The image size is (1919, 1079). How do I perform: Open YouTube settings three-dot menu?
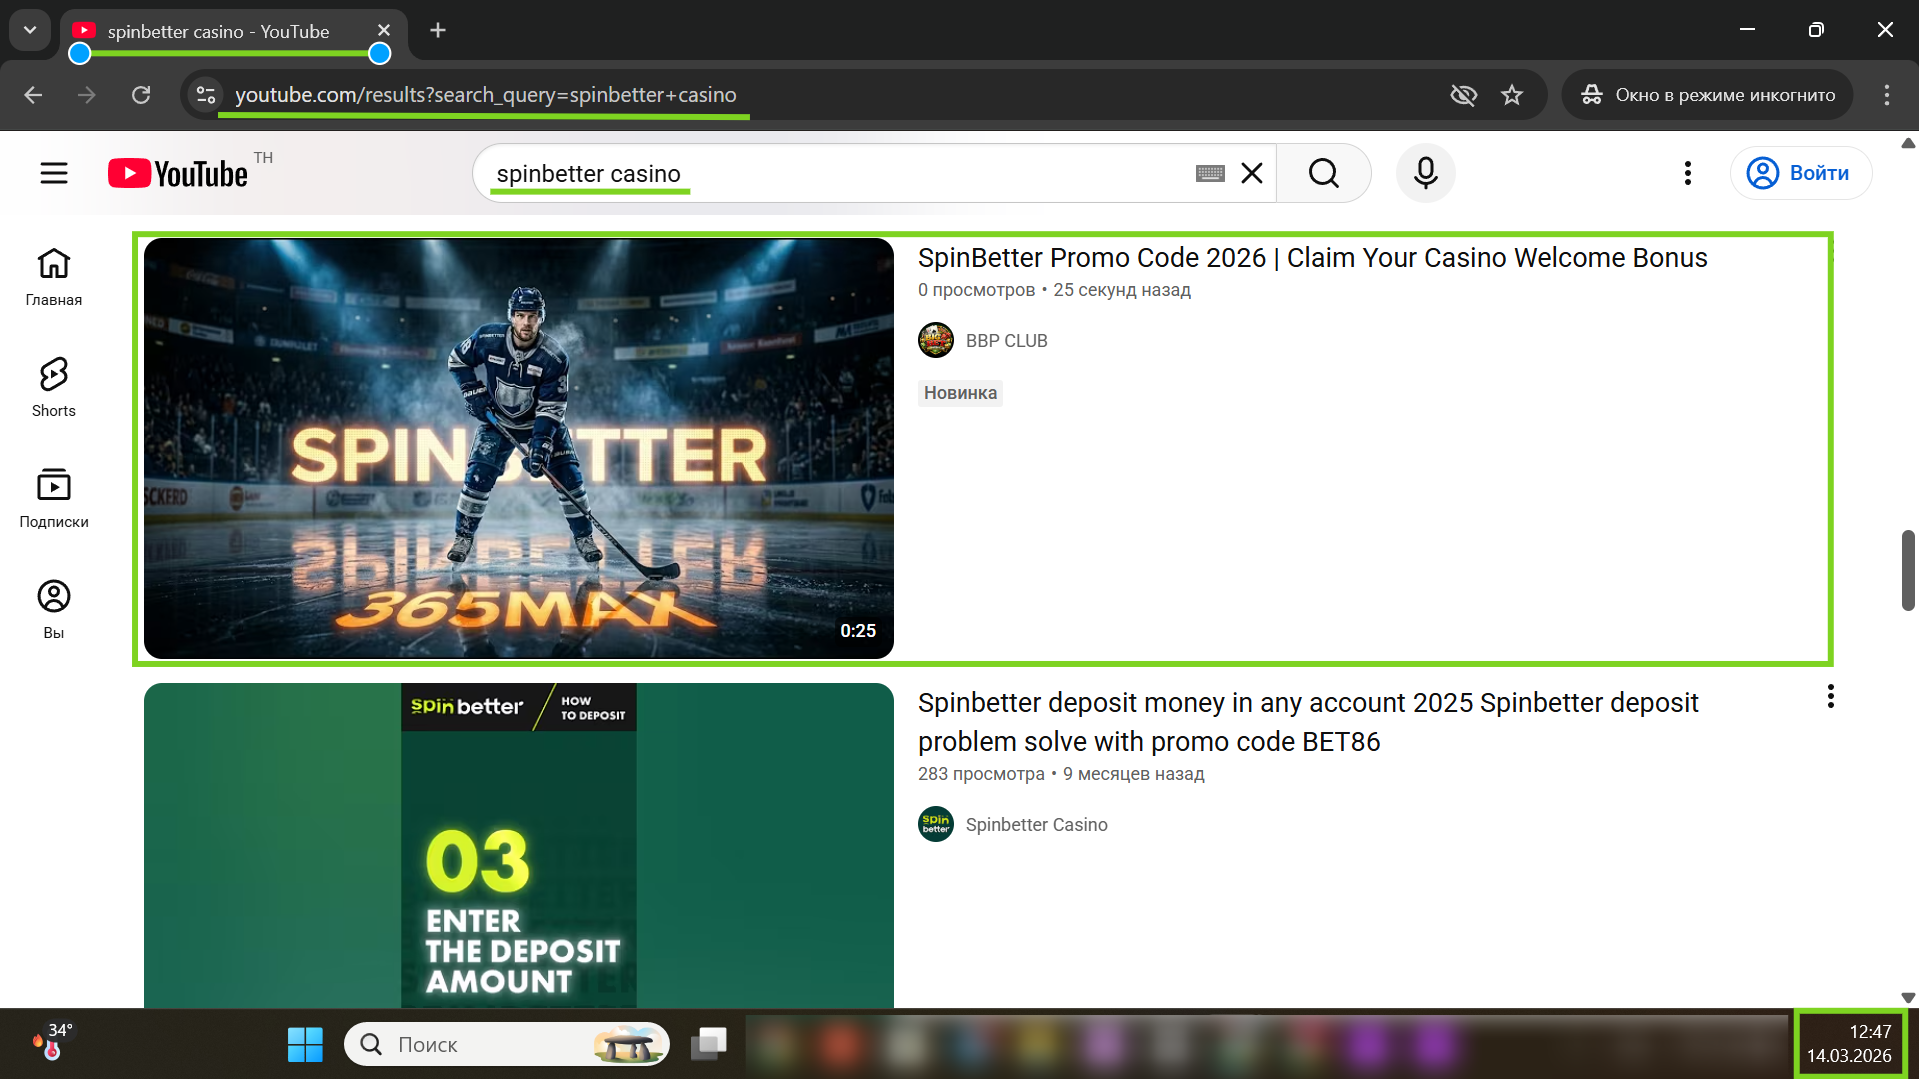[1687, 173]
